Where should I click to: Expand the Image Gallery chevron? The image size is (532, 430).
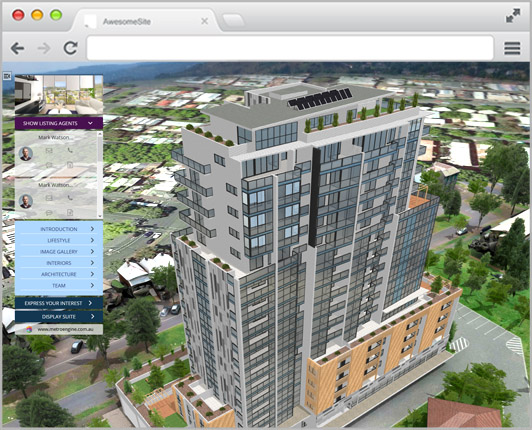[92, 251]
